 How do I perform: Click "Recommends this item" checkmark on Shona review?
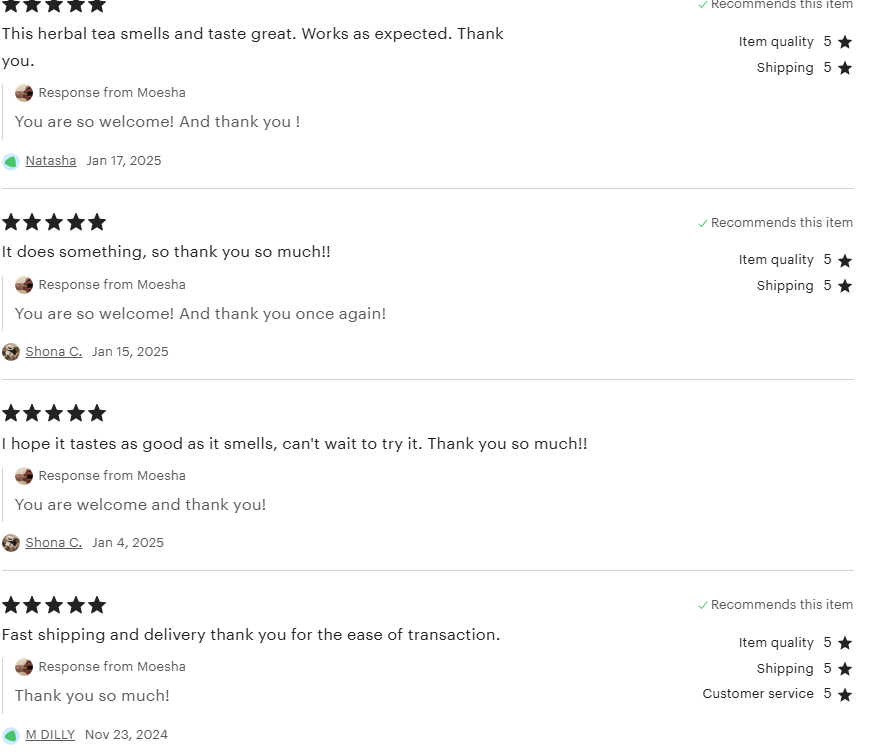703,223
